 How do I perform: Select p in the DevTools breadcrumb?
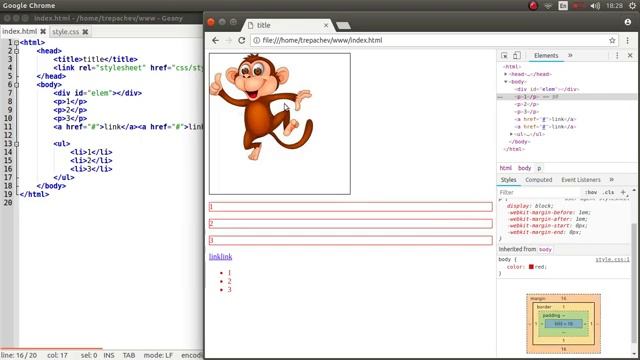(539, 168)
